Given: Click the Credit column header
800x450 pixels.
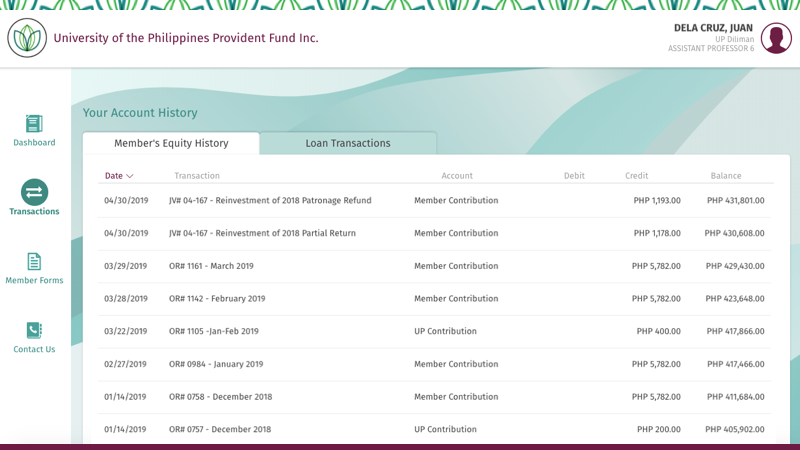Looking at the screenshot, I should [637, 176].
